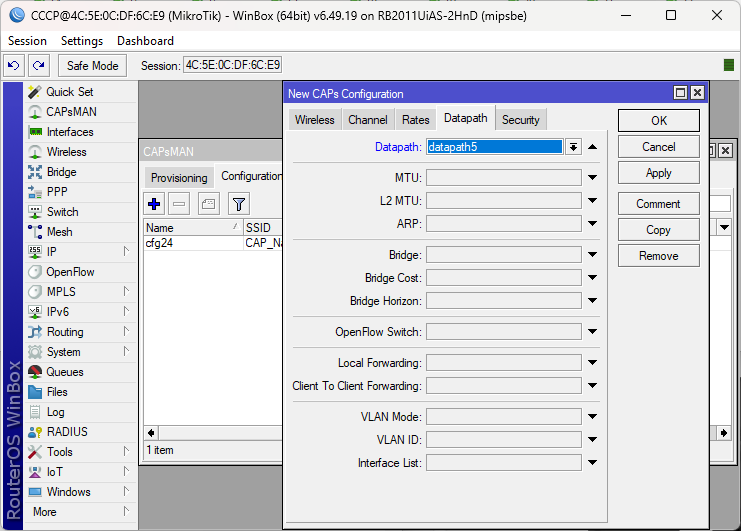Screen dimensions: 741x531
Task: Expand Tools submenu in sidebar
Action: pos(126,452)
